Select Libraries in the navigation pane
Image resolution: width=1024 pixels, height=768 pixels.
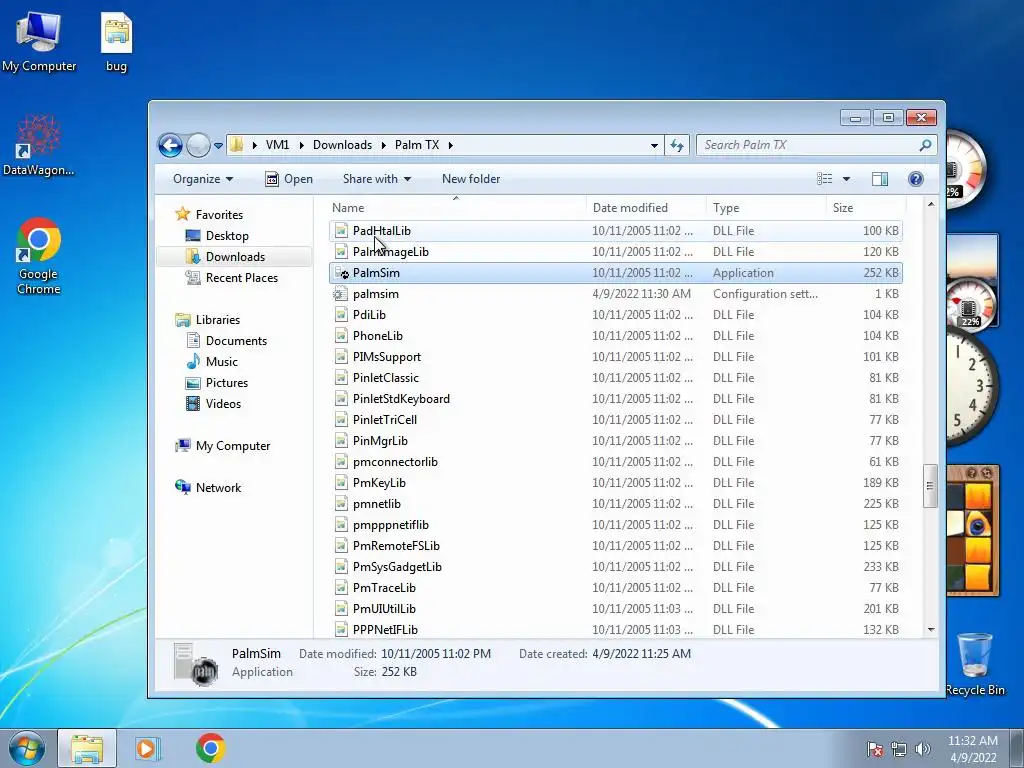coord(217,319)
